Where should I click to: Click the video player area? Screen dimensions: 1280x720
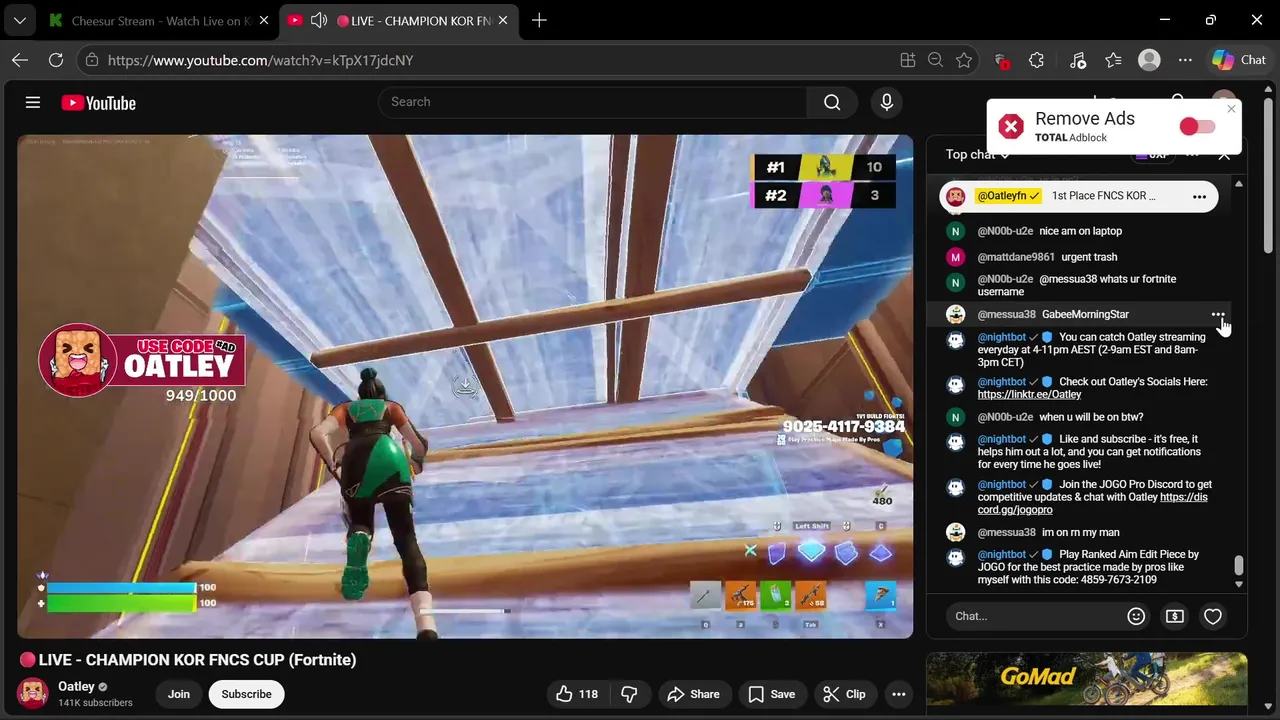tap(465, 386)
